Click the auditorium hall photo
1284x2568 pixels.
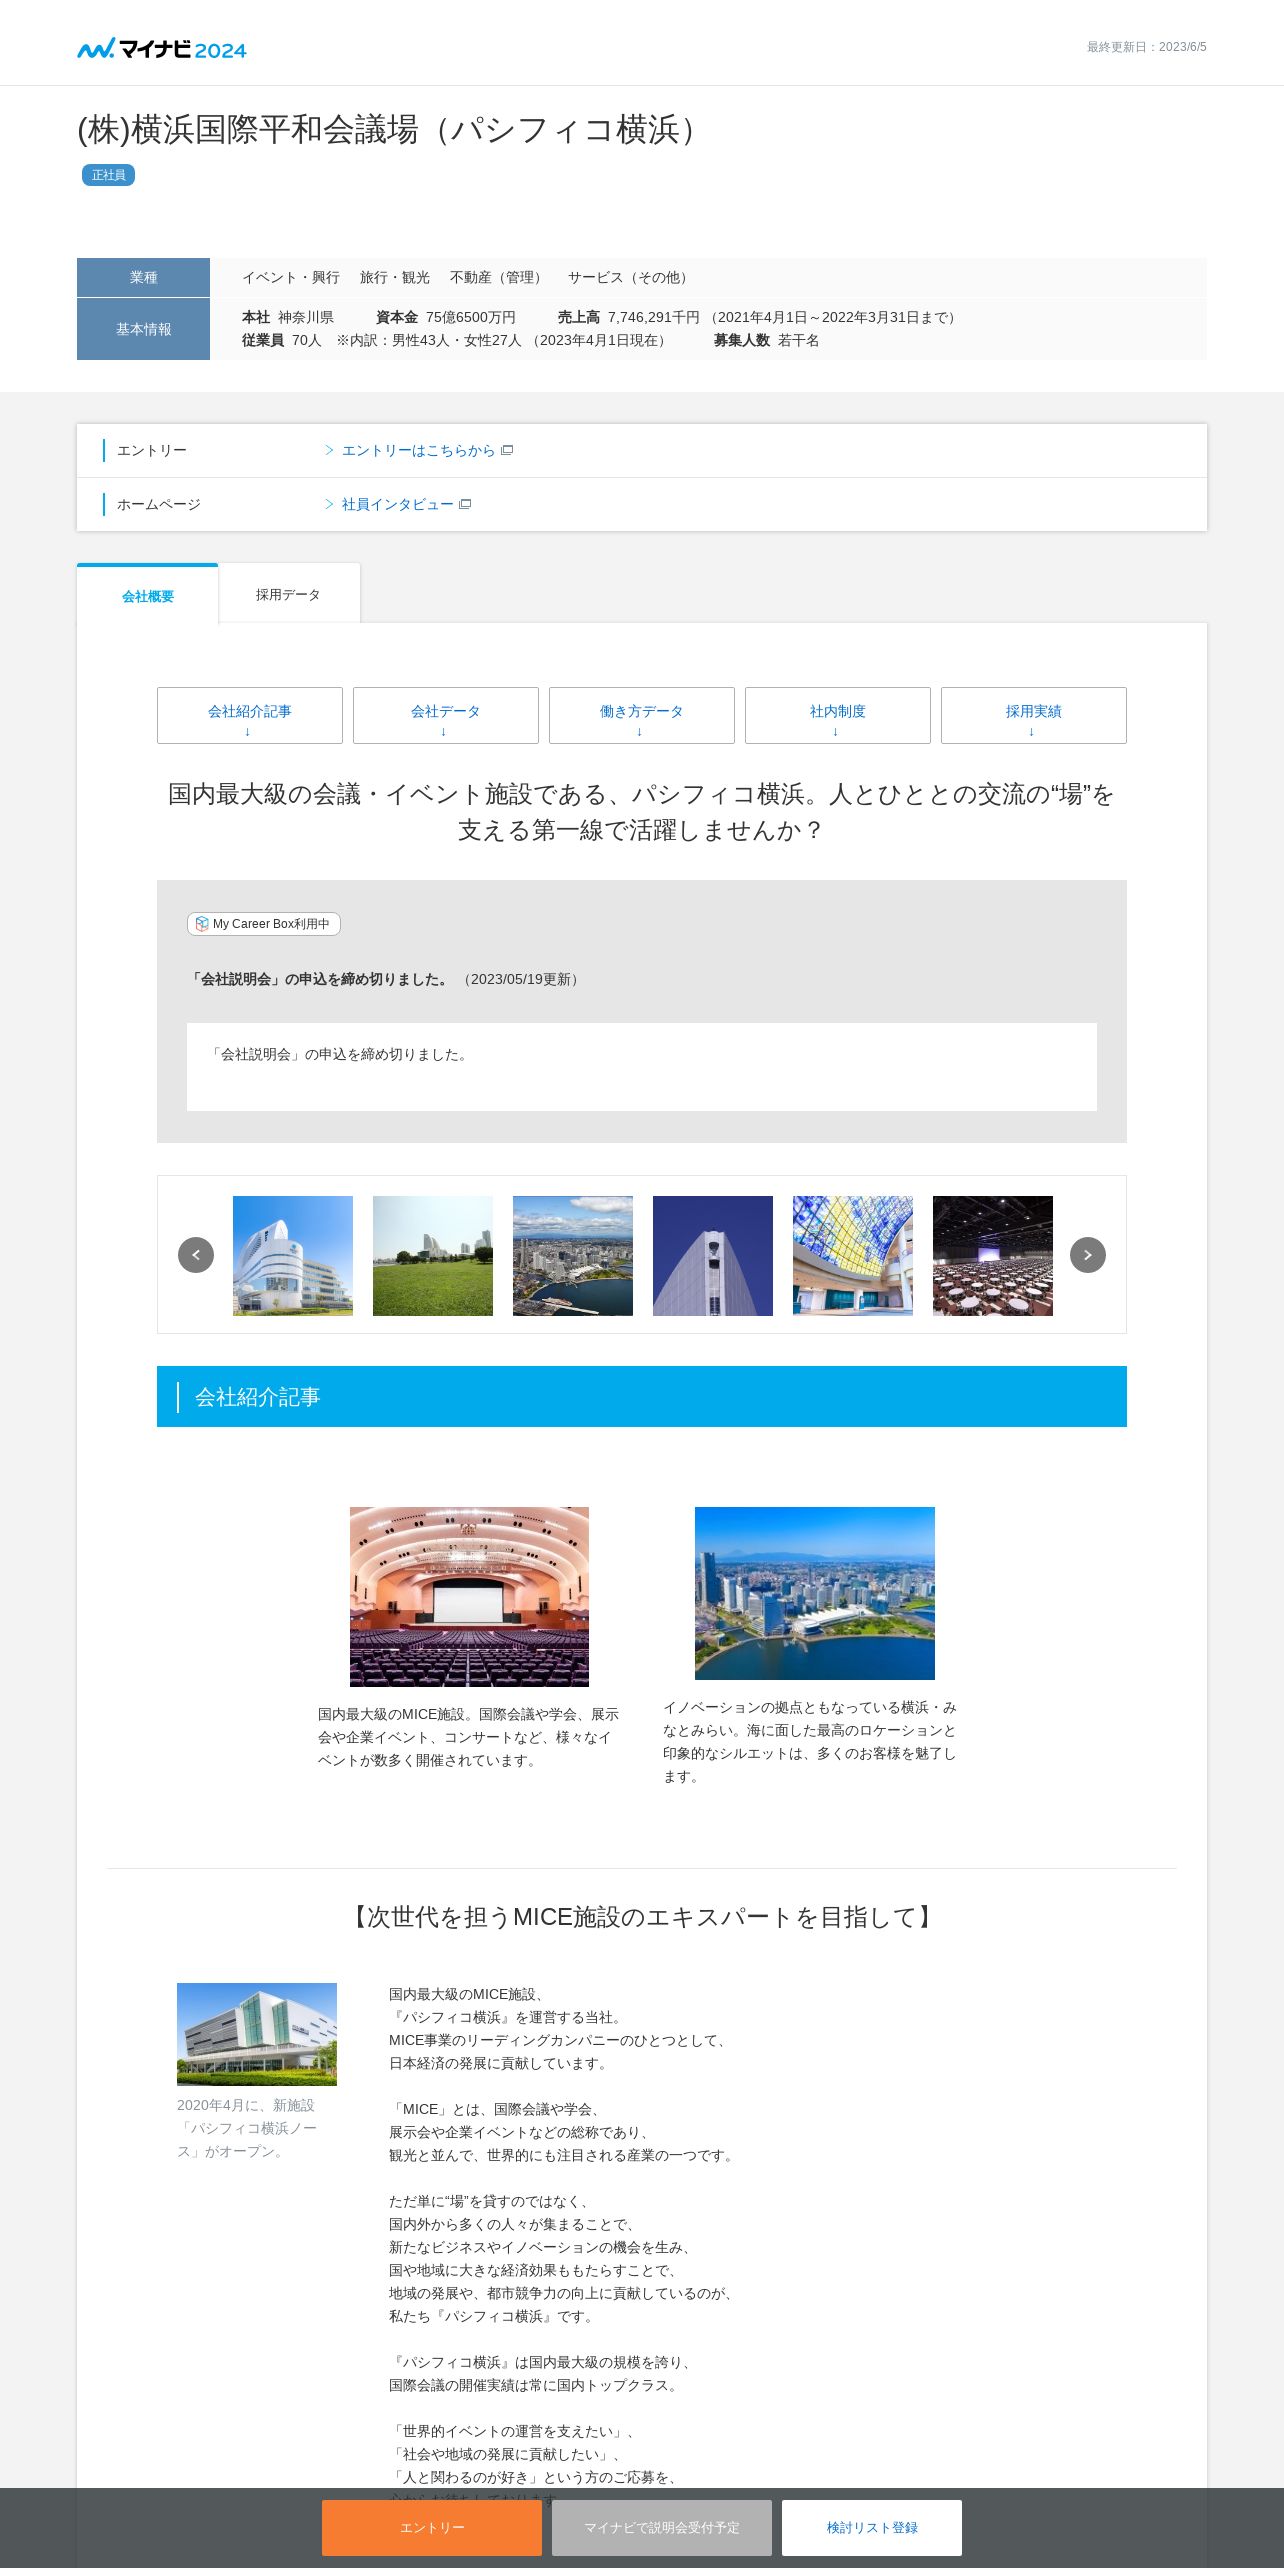pyautogui.click(x=469, y=1597)
